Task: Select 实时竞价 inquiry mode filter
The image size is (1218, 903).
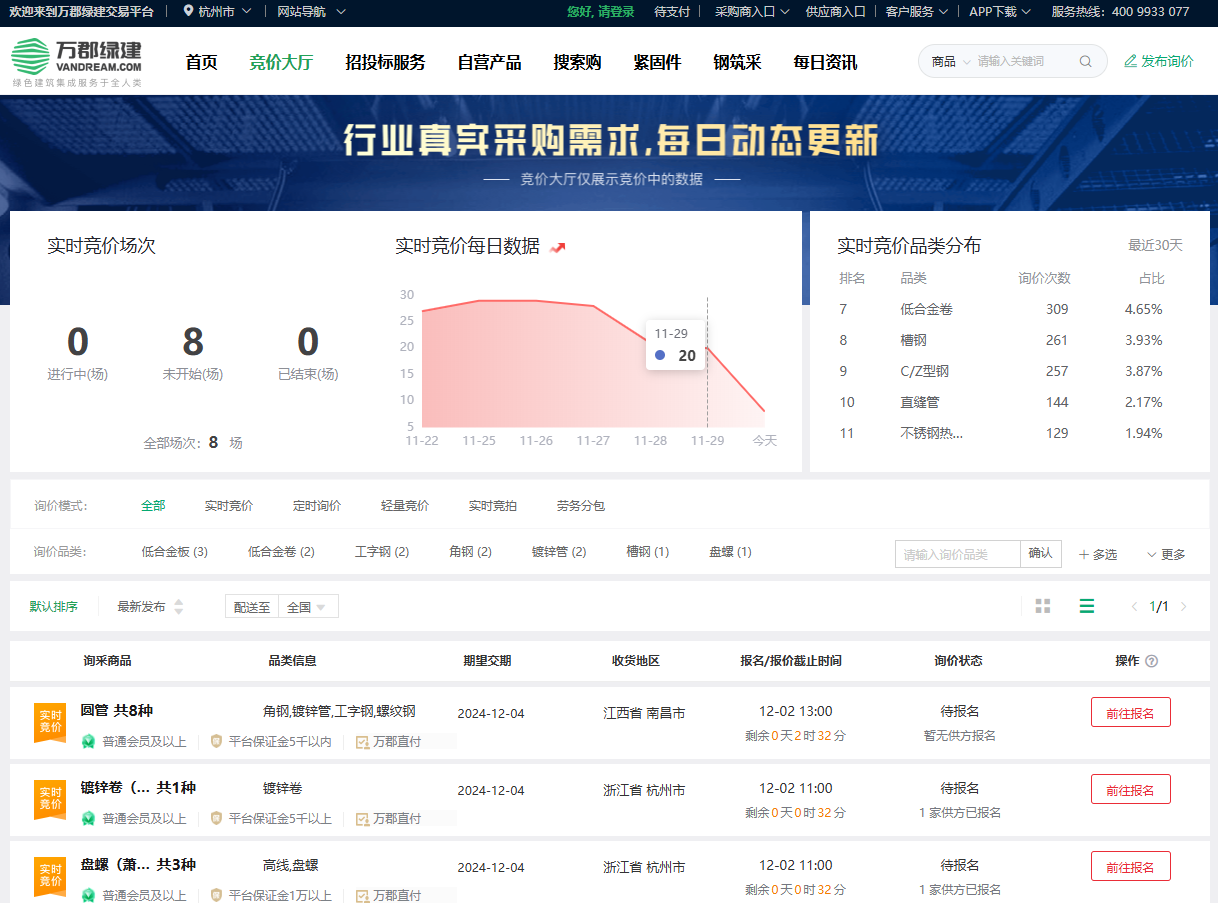Action: coord(229,506)
